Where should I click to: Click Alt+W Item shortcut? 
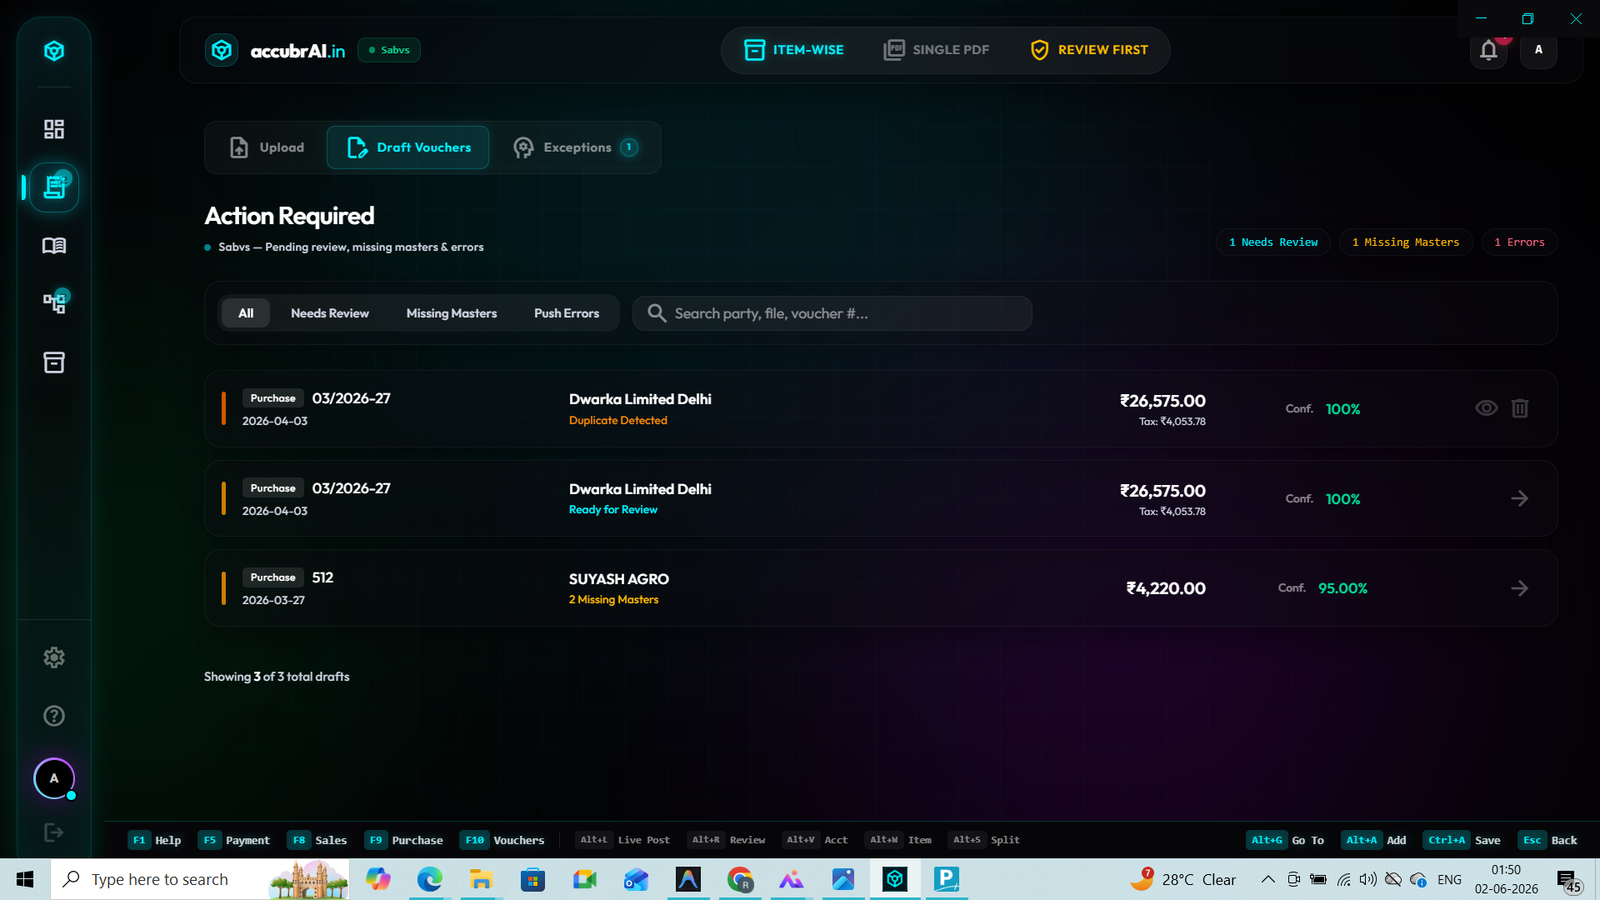[898, 840]
